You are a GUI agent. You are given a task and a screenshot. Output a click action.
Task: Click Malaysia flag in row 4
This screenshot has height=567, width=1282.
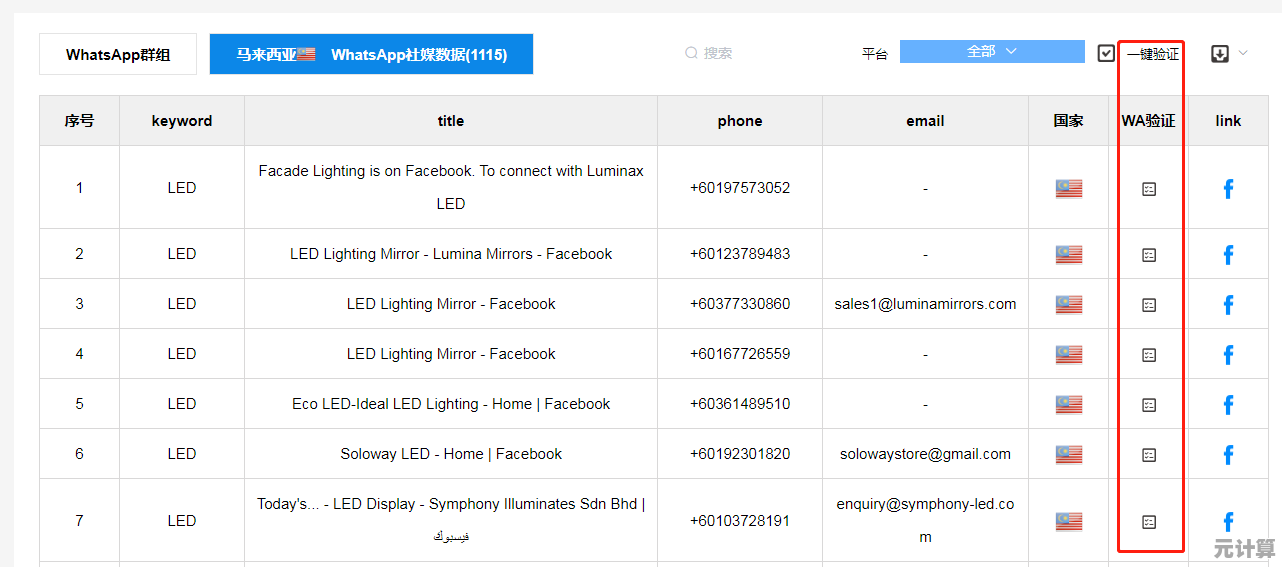point(1068,355)
